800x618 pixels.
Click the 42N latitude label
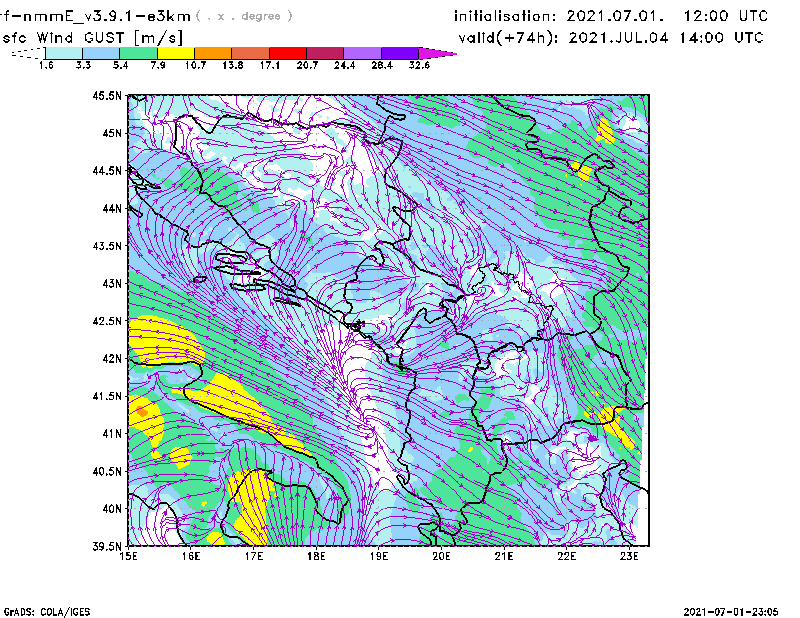coord(112,358)
